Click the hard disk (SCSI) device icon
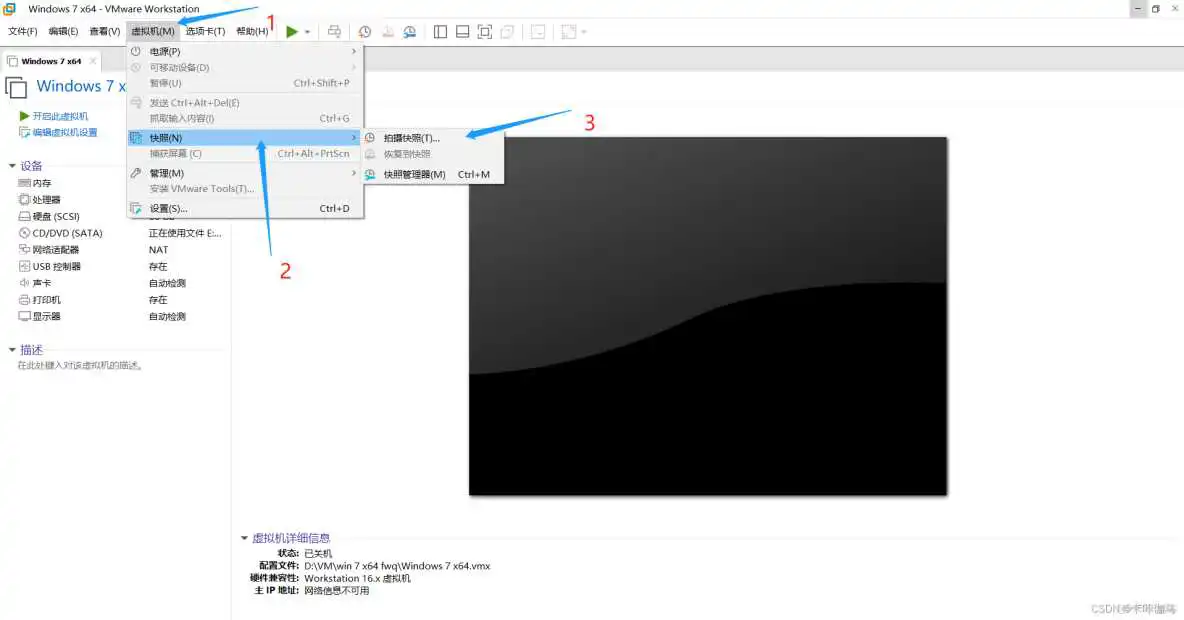 coord(24,216)
